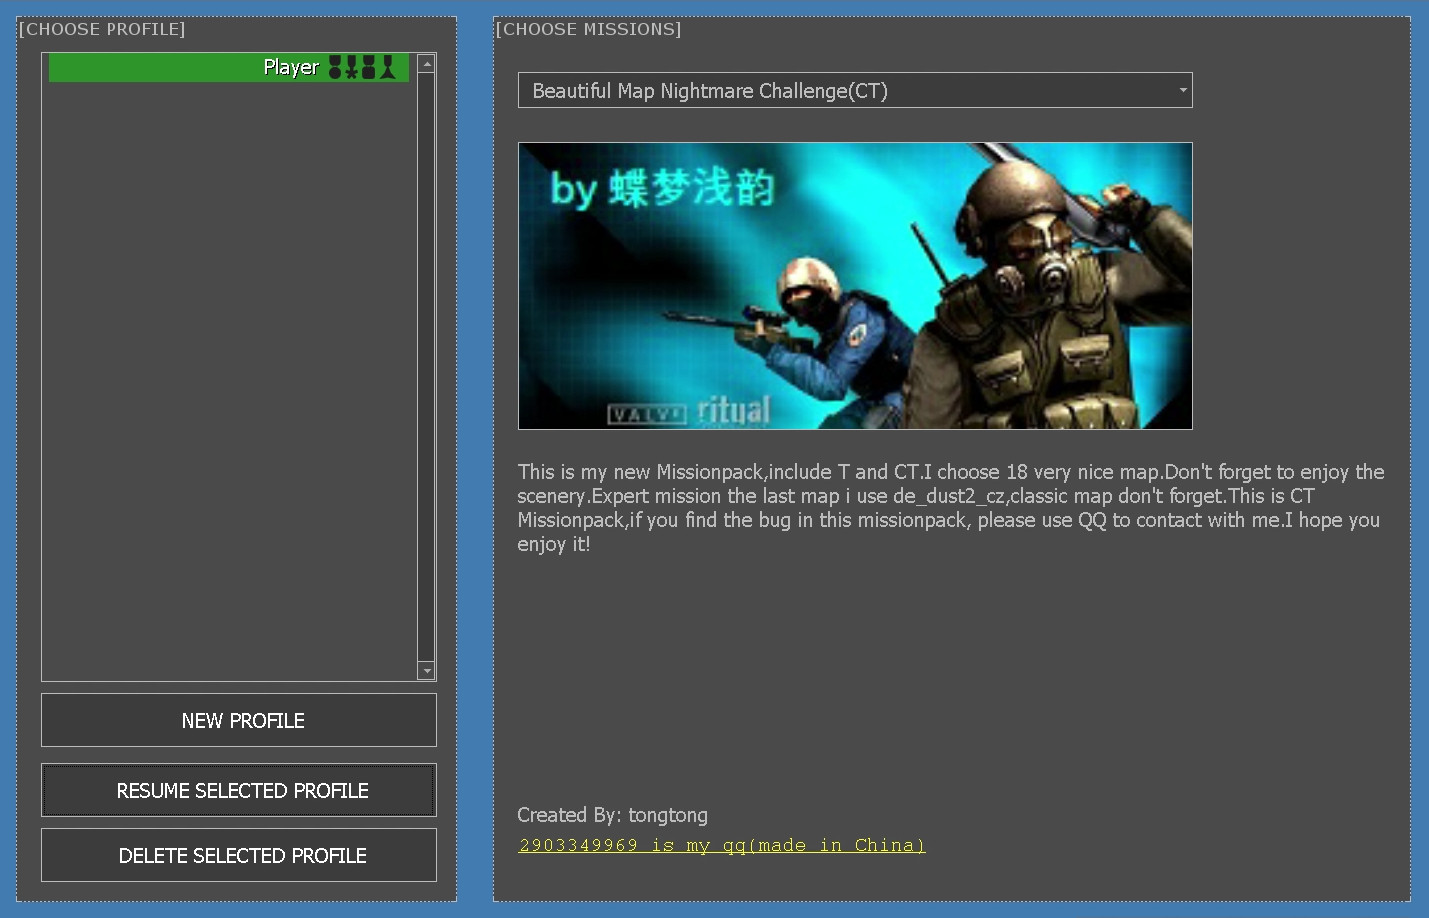Click the ribbon award icon next to Player

click(369, 67)
